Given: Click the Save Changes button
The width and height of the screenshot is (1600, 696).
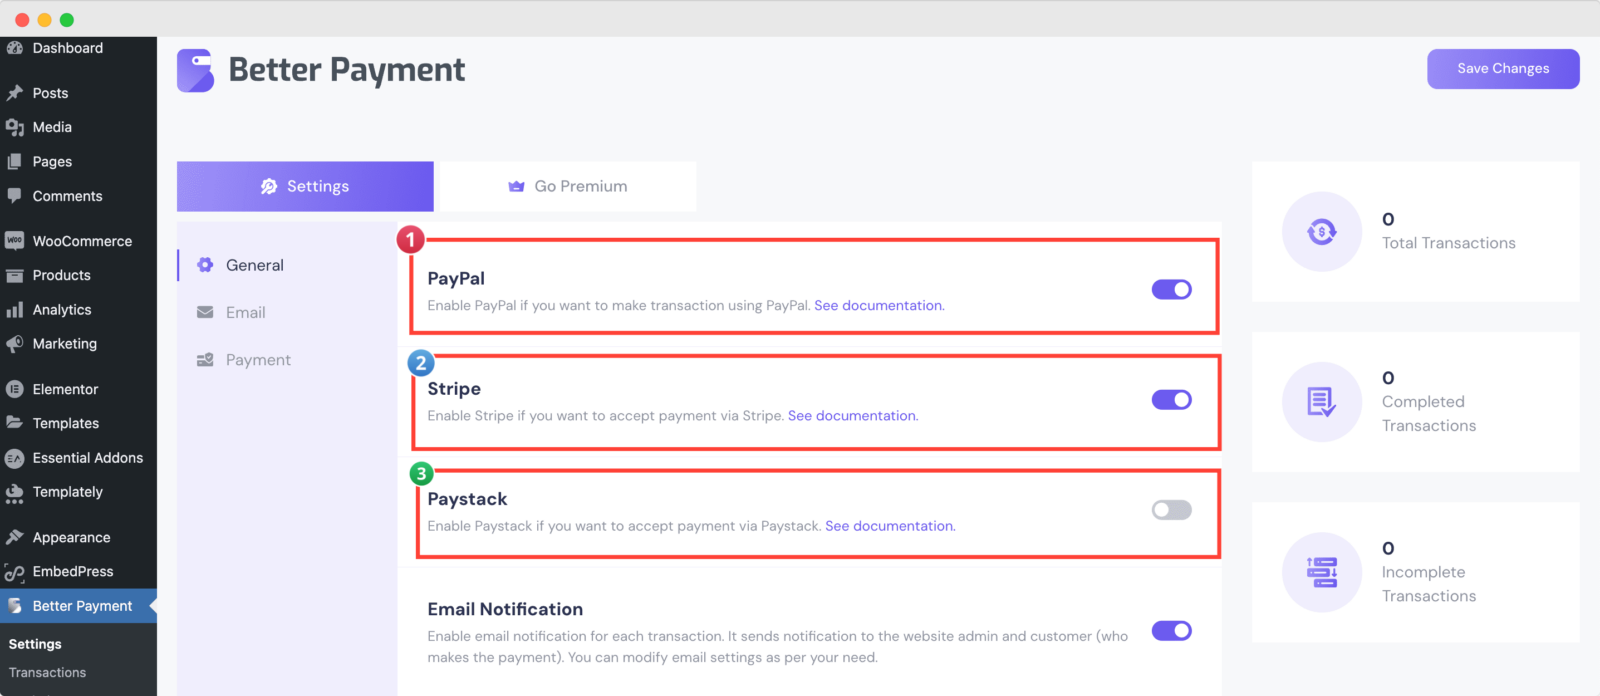Looking at the screenshot, I should coord(1503,69).
